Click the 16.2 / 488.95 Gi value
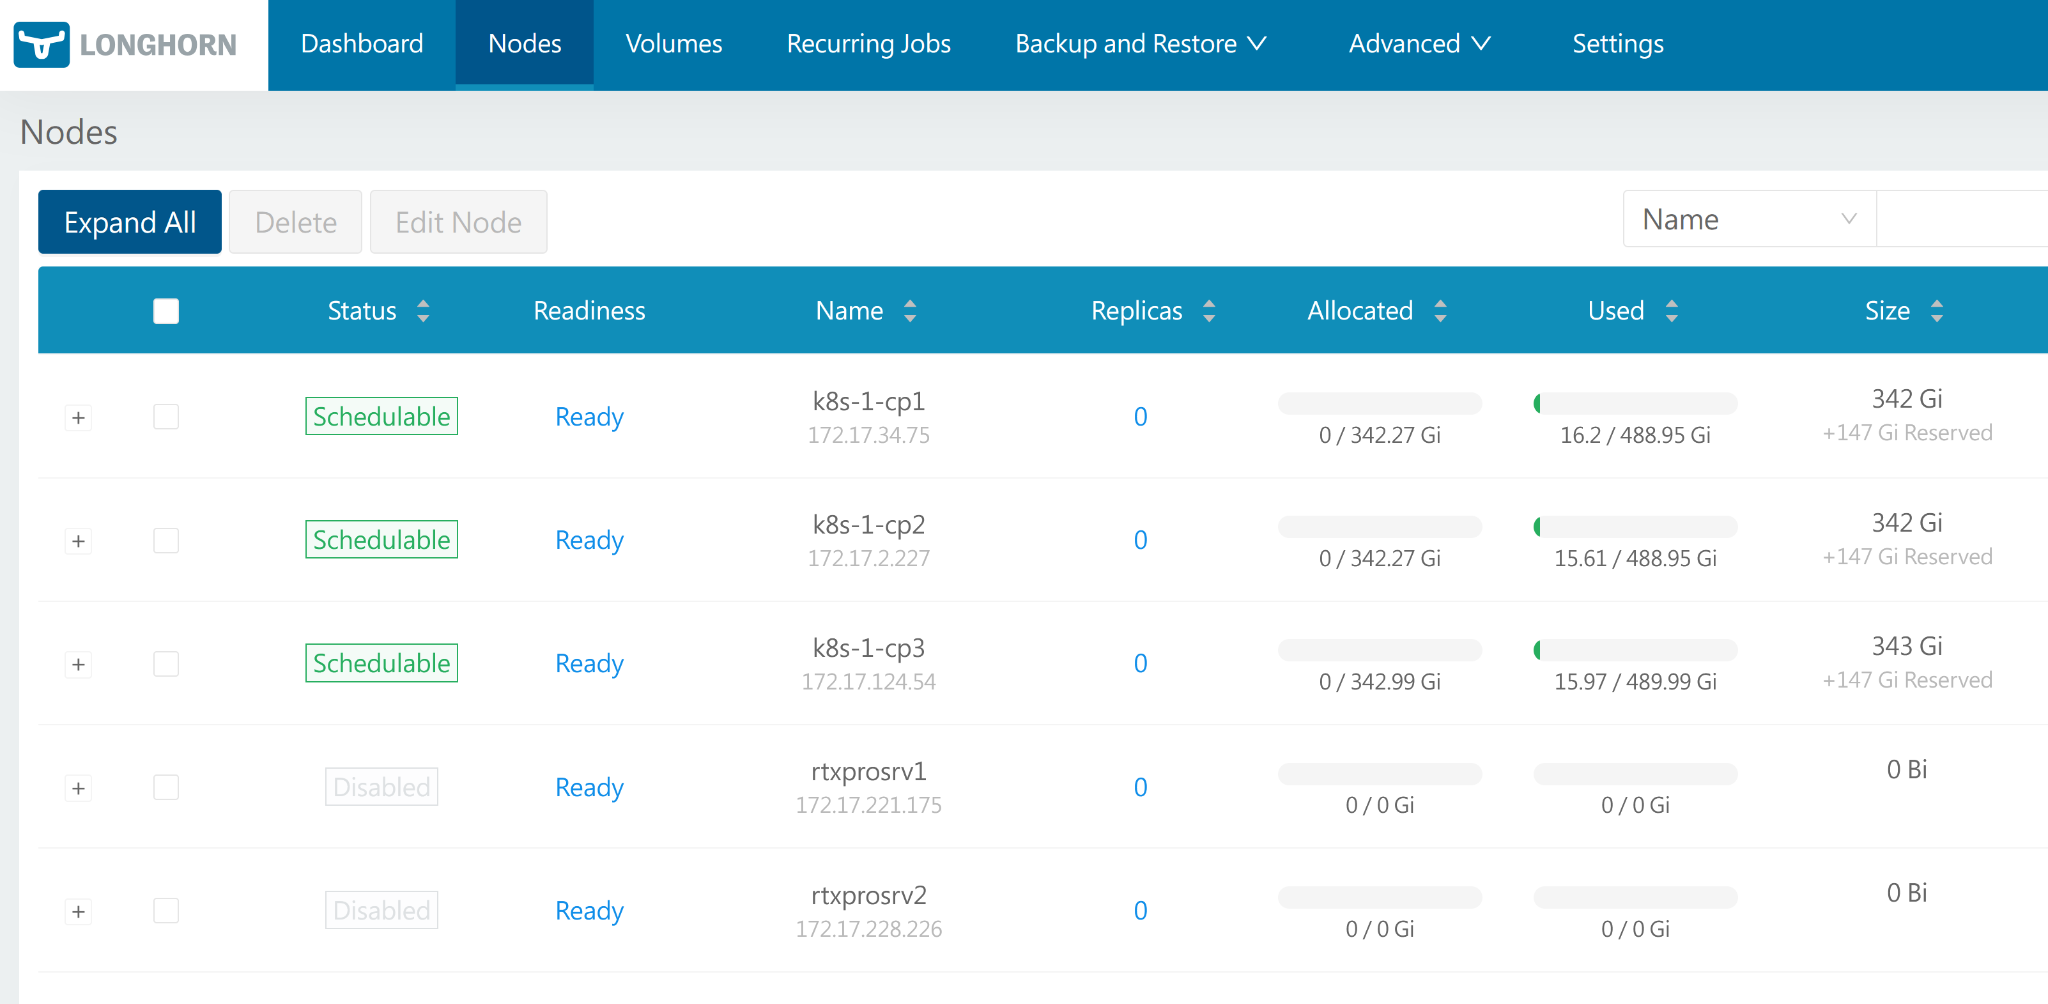2048x1004 pixels. tap(1635, 435)
